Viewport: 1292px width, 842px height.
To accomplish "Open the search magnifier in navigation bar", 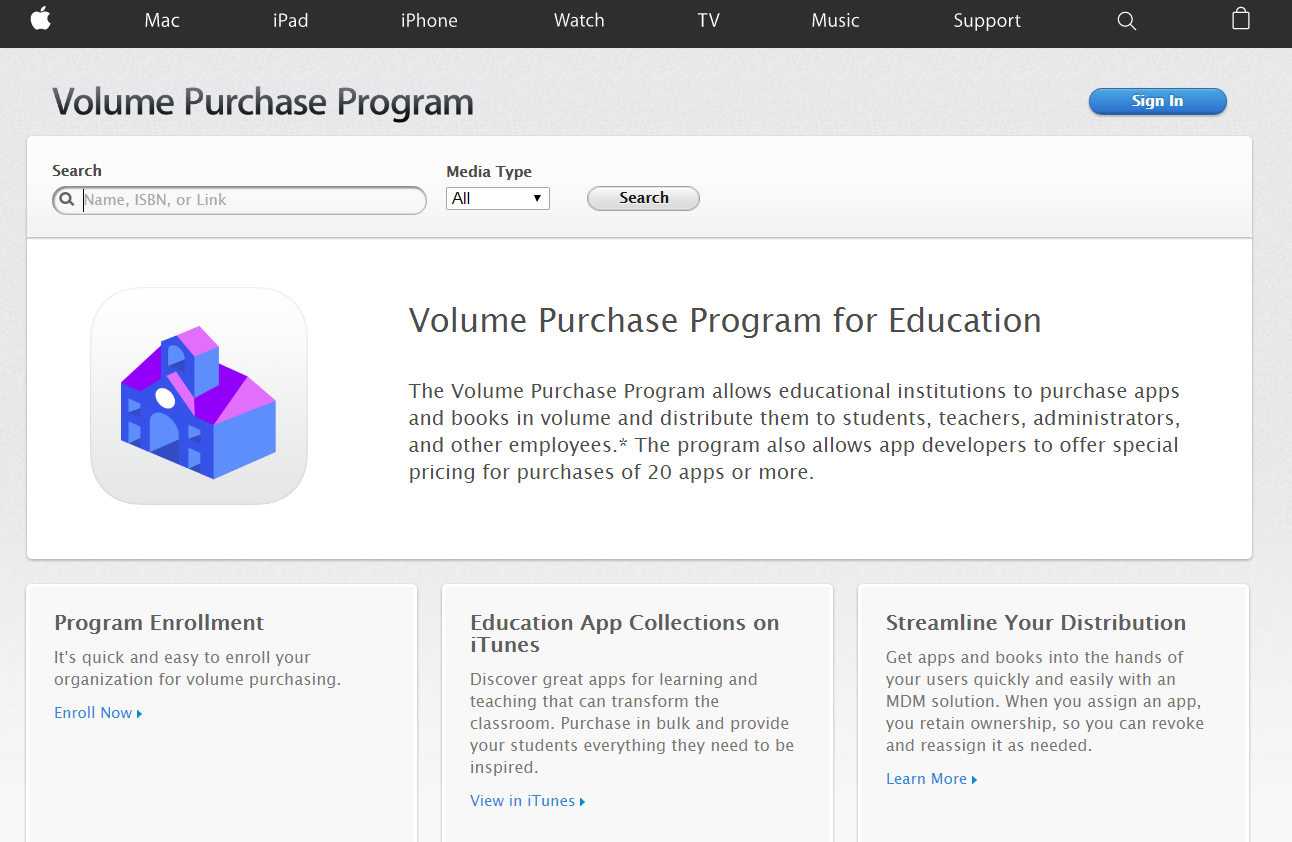I will click(x=1126, y=21).
